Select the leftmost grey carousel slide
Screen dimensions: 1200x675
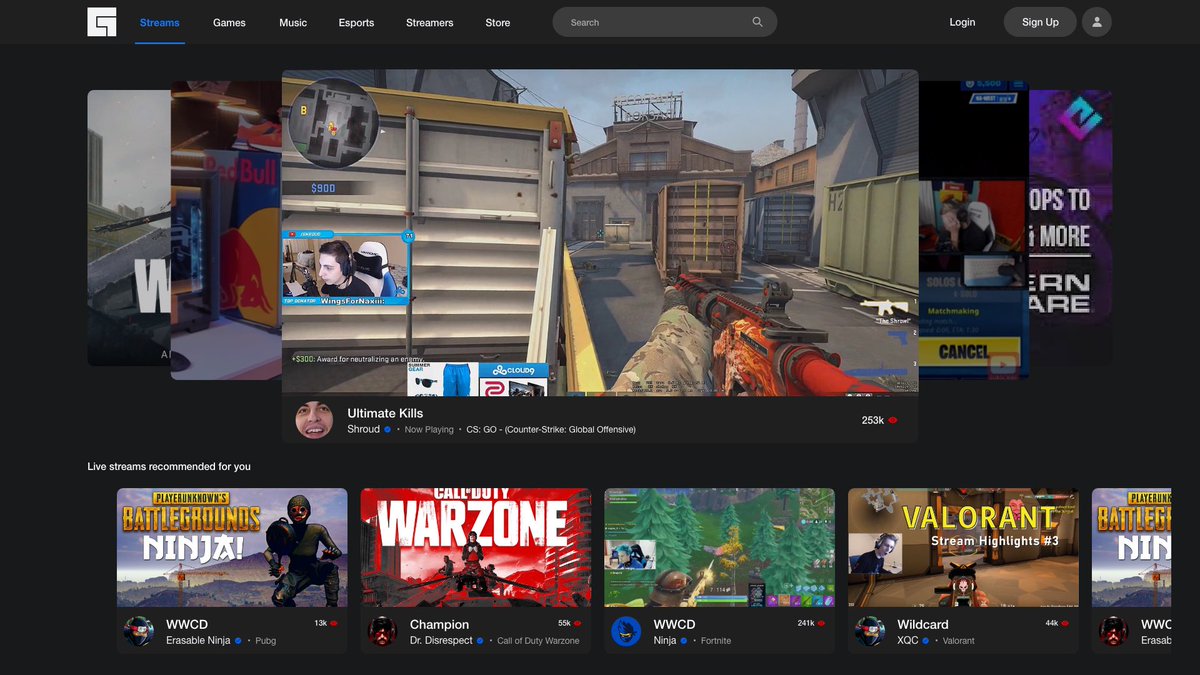click(x=129, y=228)
